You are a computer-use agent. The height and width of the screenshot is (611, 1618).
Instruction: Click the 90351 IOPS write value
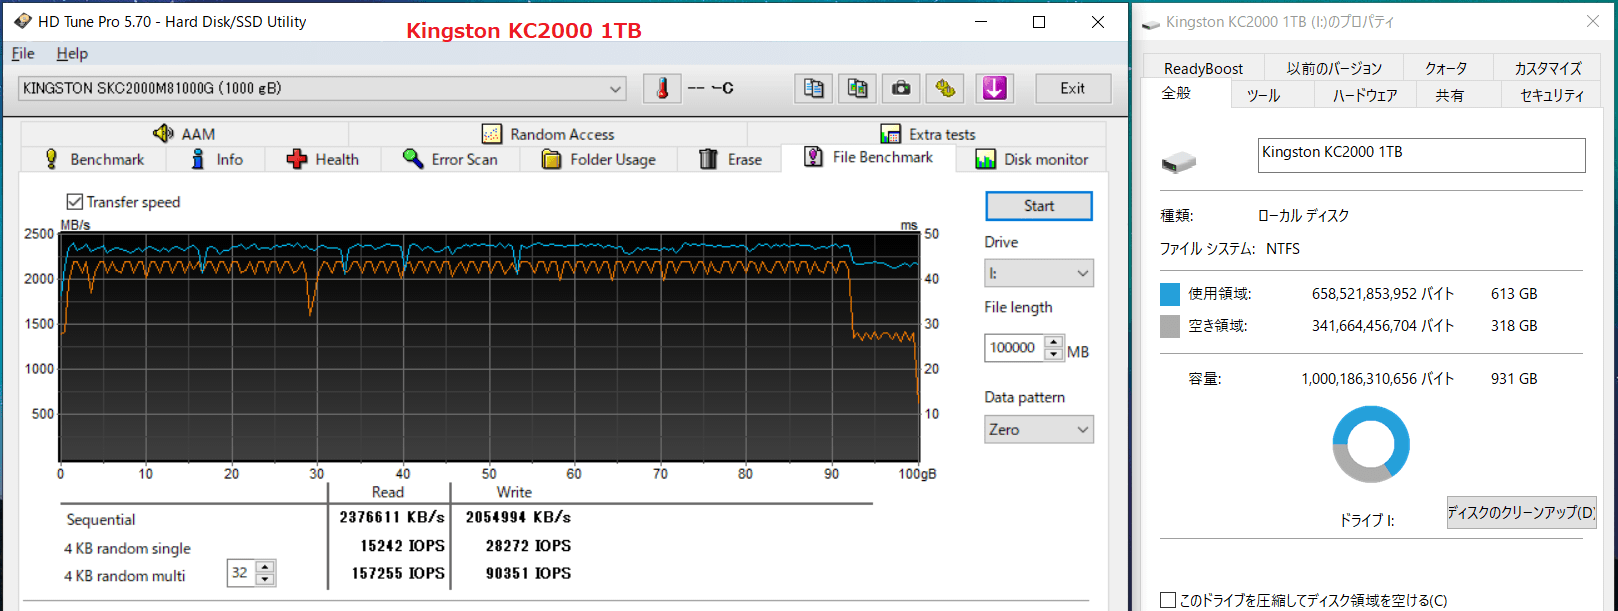point(528,573)
